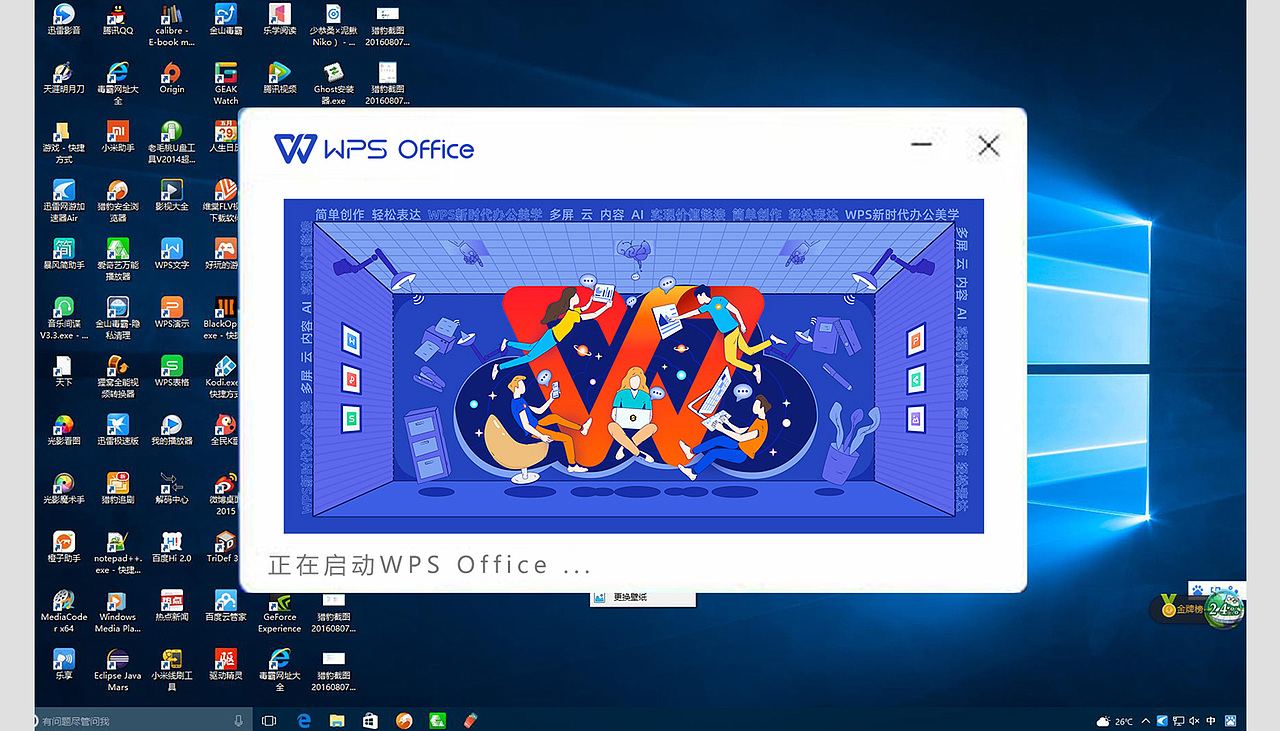This screenshot has height=731, width=1280.
Task: Open Microsoft Edge from the taskbar
Action: coord(304,720)
